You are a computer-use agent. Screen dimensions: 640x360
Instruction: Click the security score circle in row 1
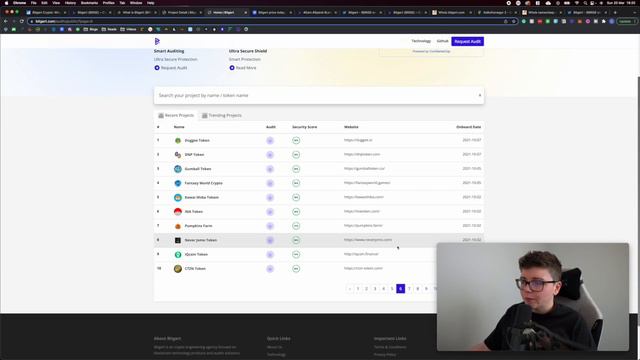coord(296,140)
